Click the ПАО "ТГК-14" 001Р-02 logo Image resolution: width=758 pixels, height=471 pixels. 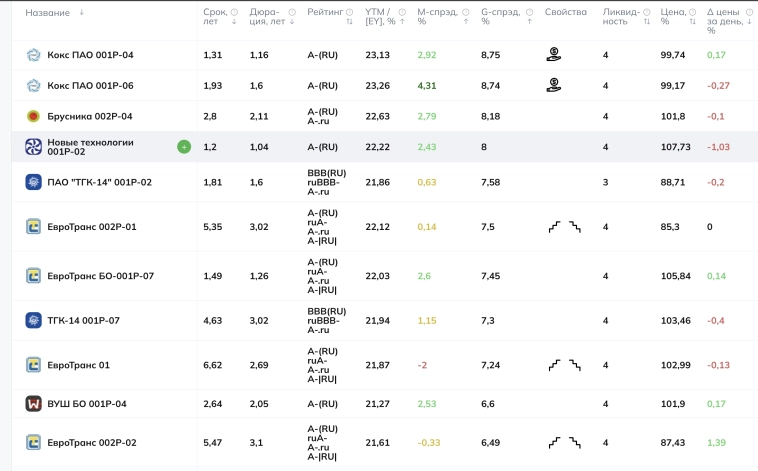point(33,182)
